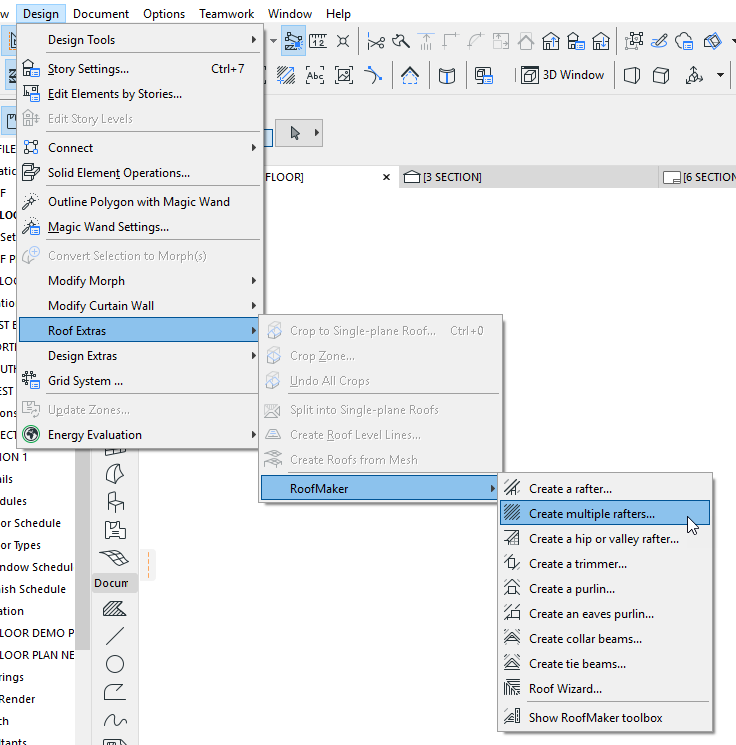Select the Shell tool in toolbox
736x745 pixels.
115,474
